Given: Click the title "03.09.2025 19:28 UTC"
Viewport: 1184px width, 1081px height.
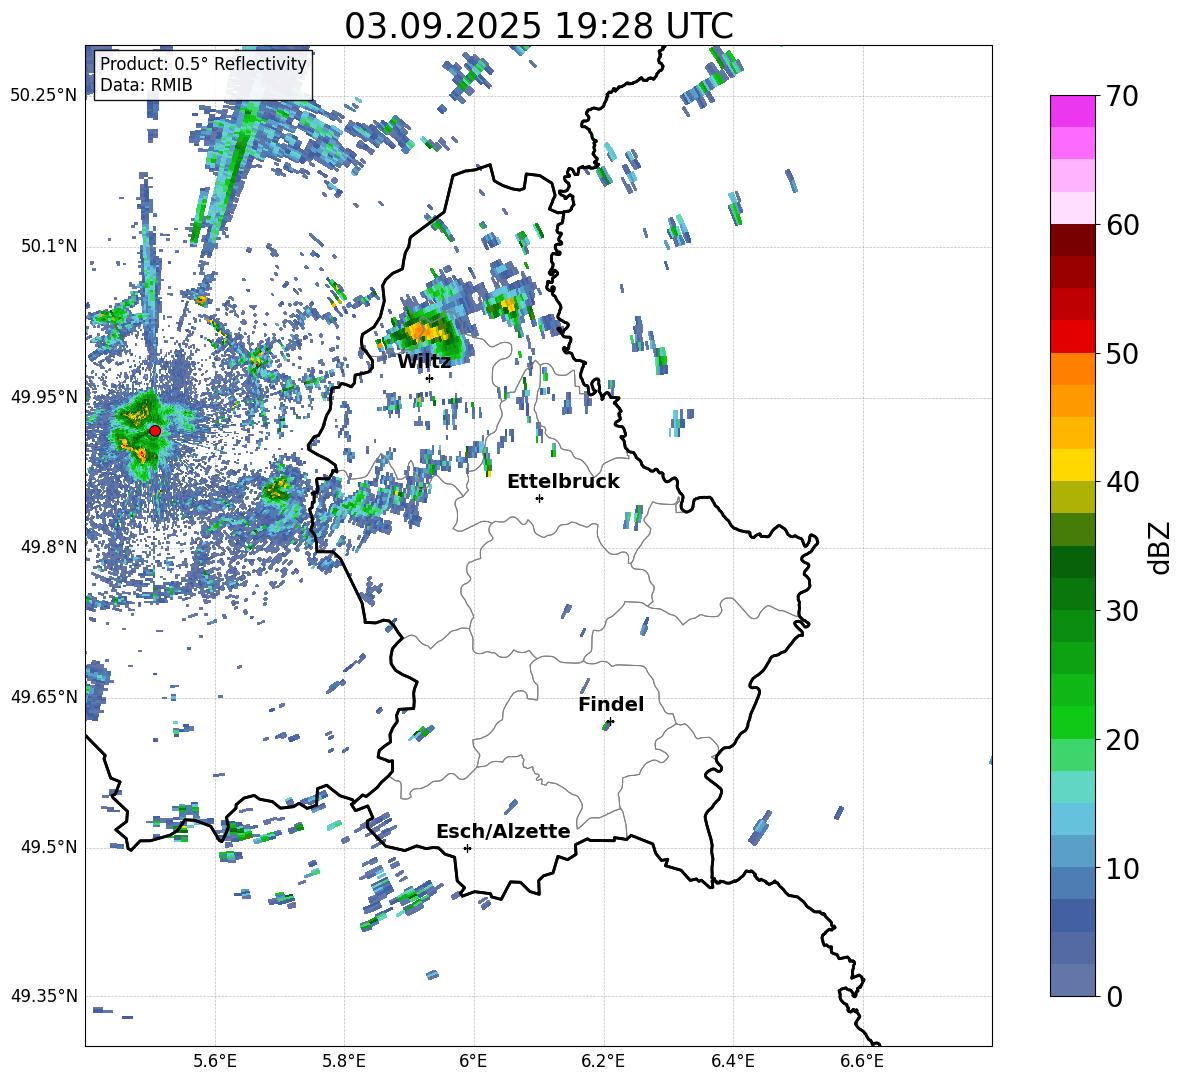Looking at the screenshot, I should coord(538,26).
